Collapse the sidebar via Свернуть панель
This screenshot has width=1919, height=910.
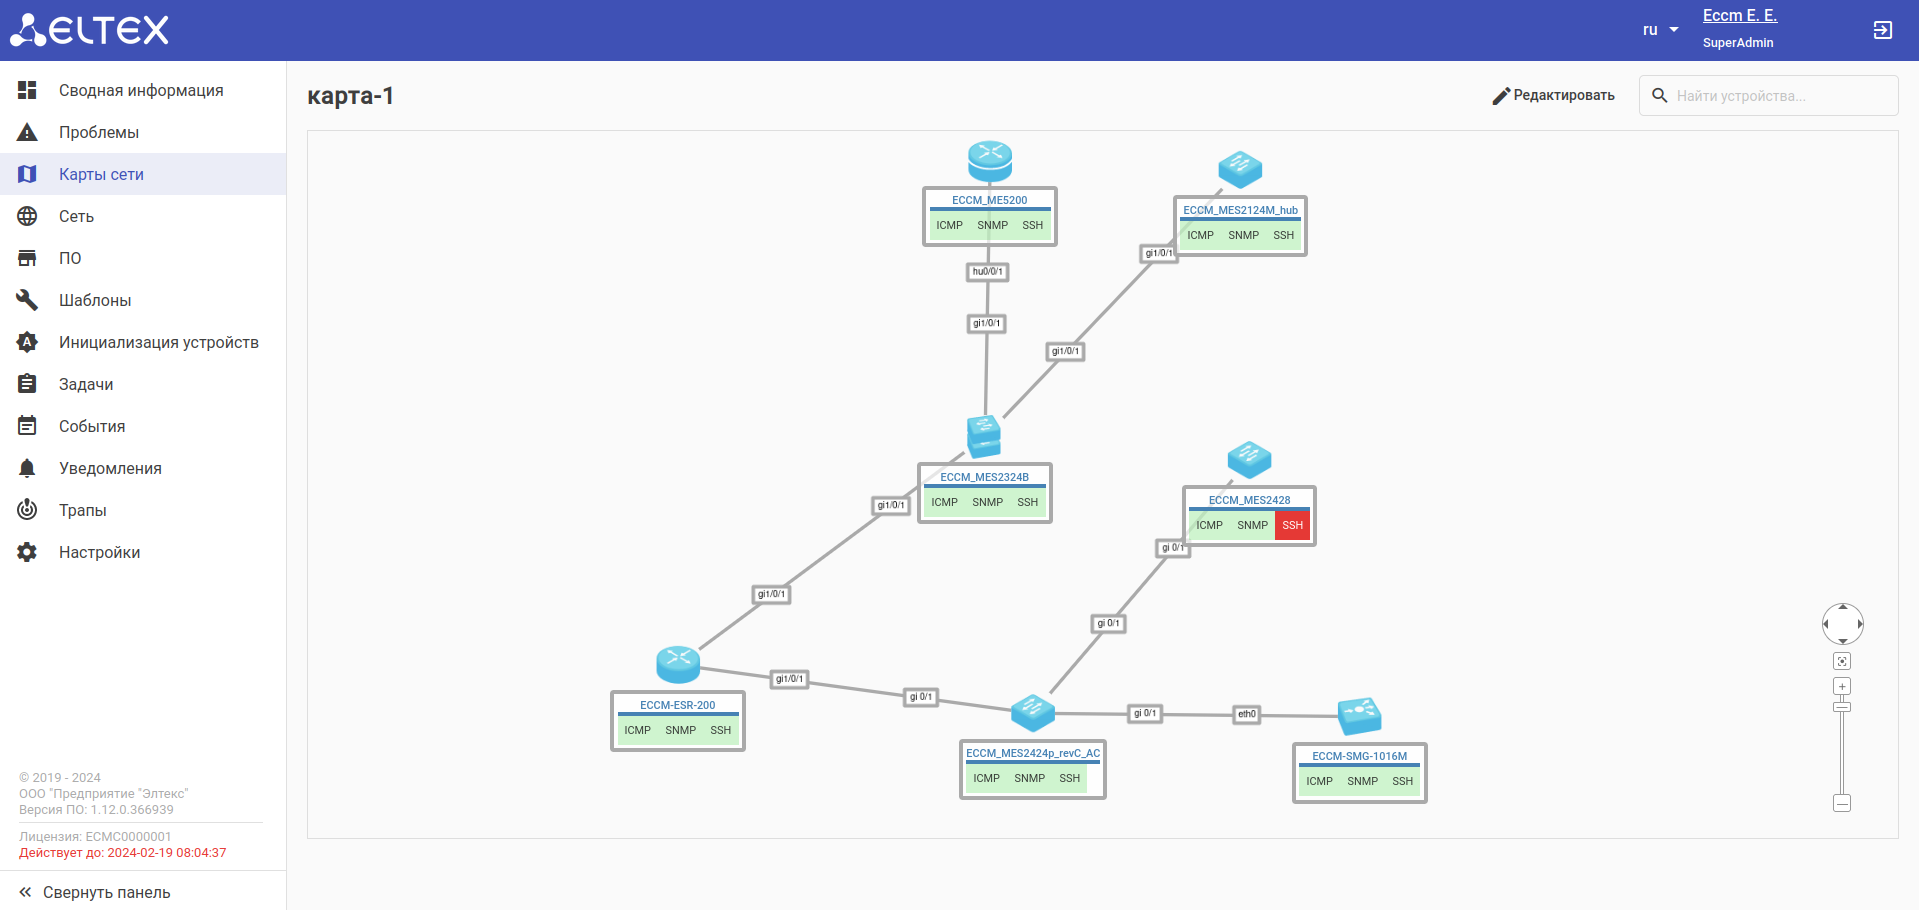(x=95, y=892)
